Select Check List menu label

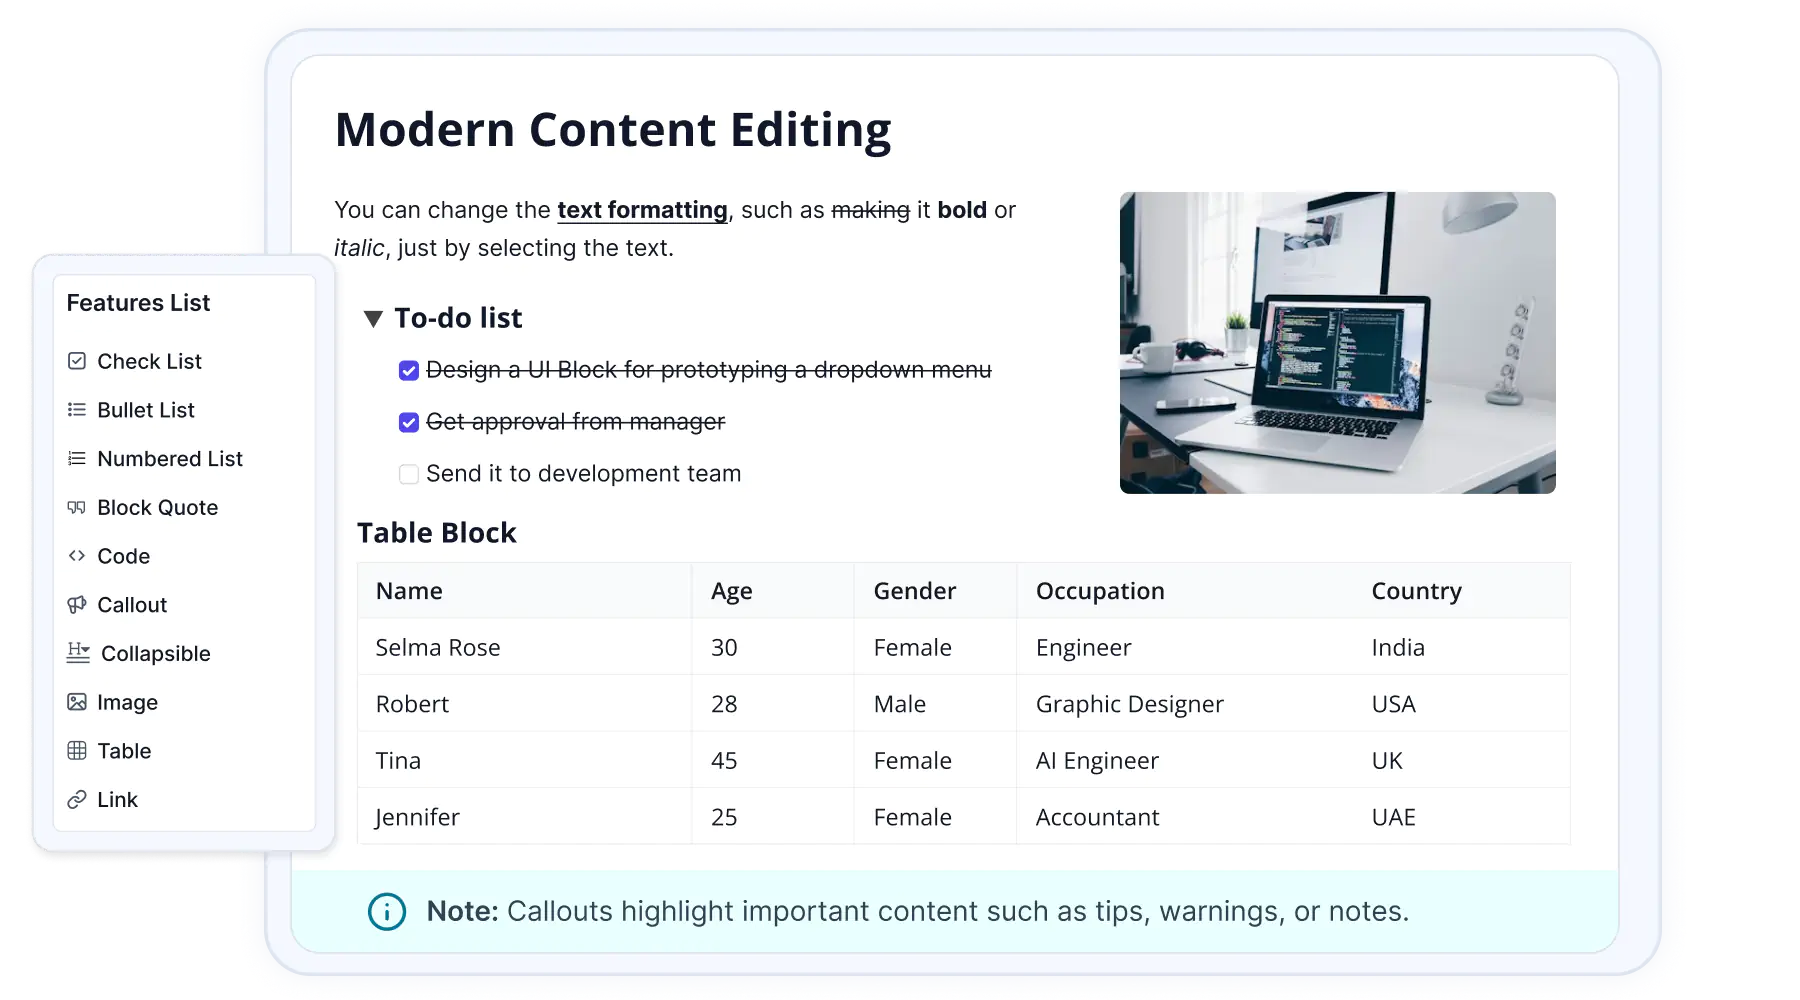tap(149, 361)
